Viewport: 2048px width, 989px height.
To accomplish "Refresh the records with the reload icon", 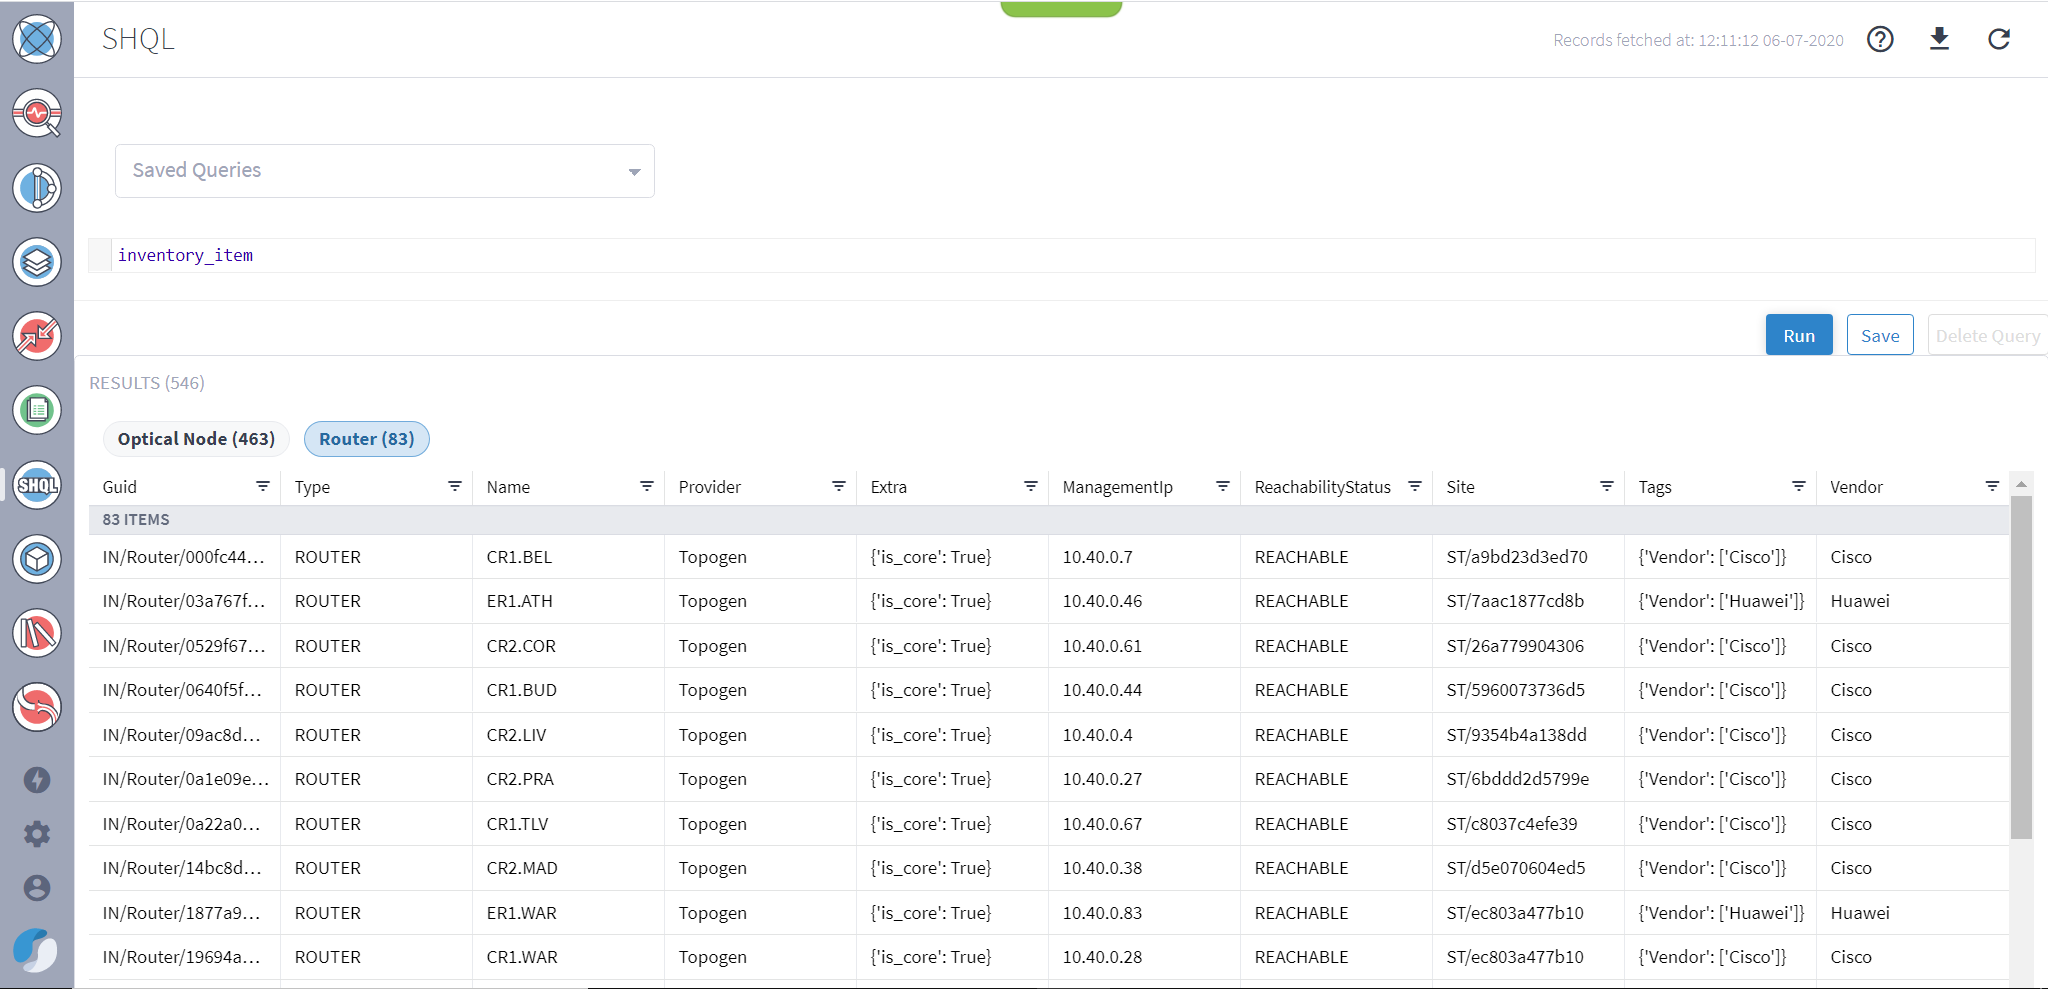I will (1998, 39).
